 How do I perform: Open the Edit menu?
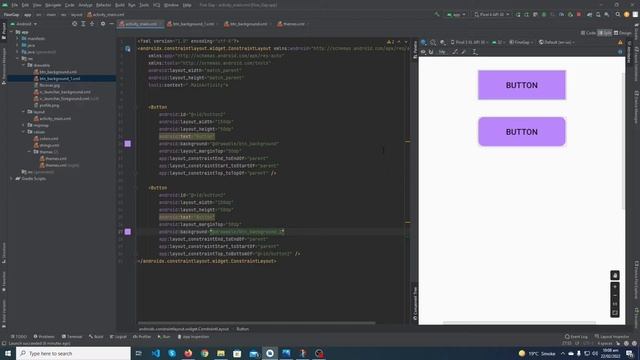(x=25, y=5)
